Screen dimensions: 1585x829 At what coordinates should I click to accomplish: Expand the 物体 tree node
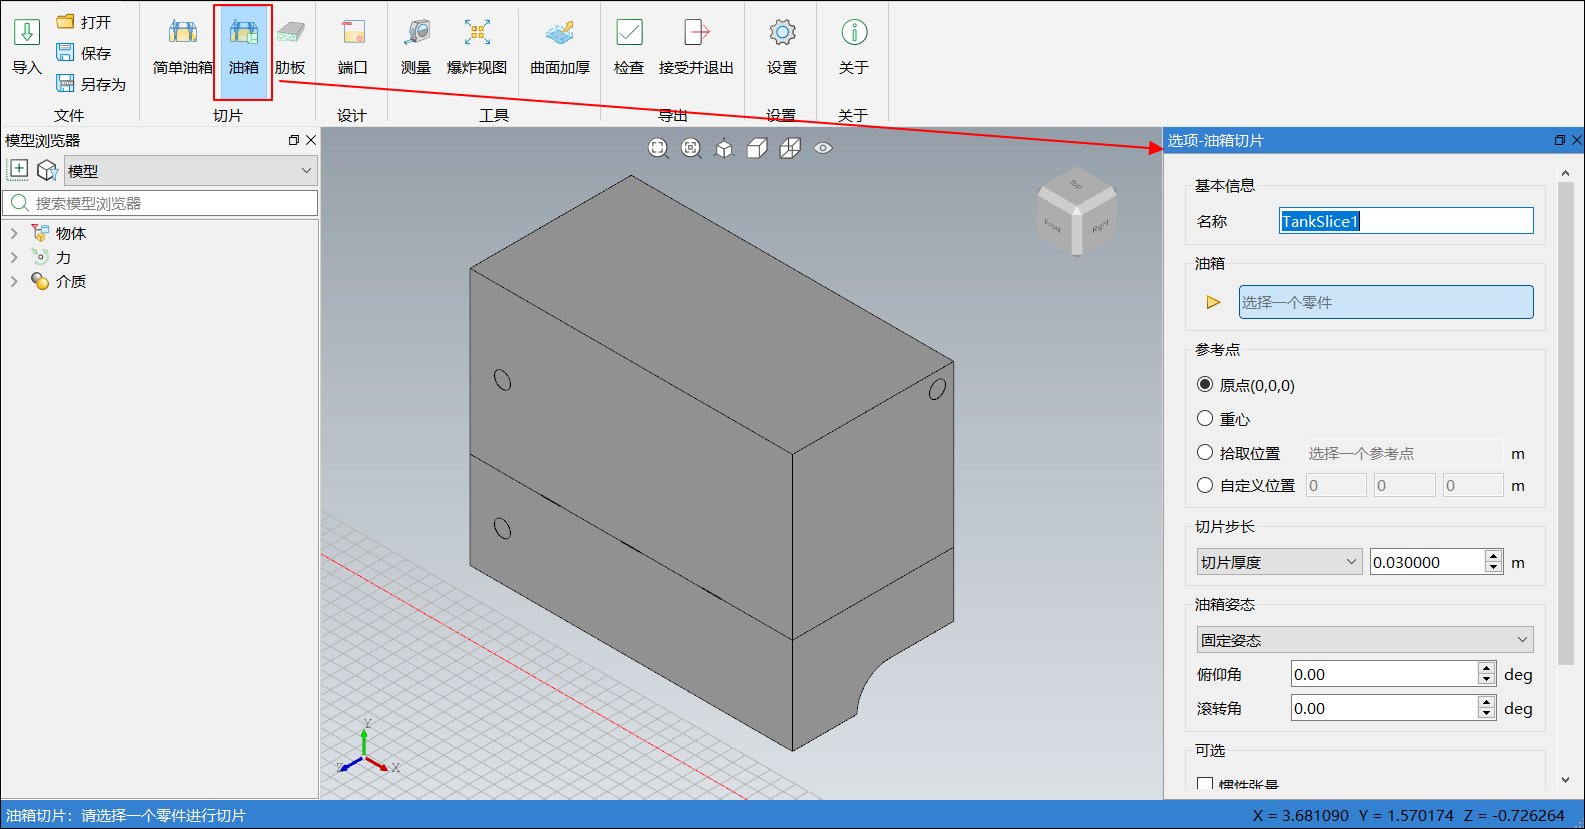pyautogui.click(x=14, y=233)
